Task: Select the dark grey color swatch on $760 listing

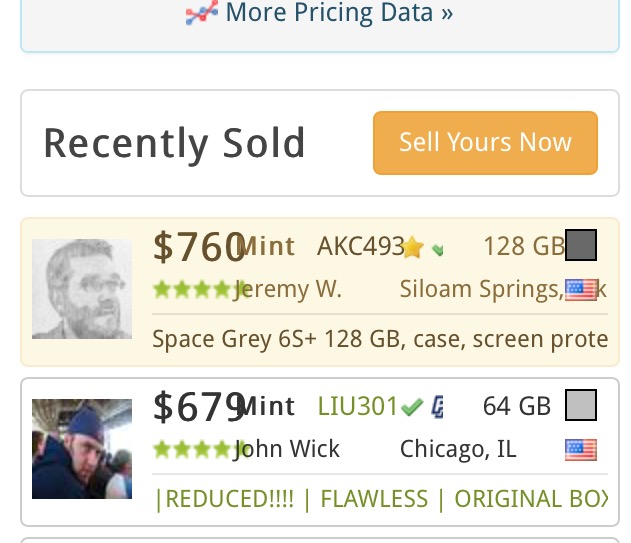Action: pyautogui.click(x=581, y=245)
